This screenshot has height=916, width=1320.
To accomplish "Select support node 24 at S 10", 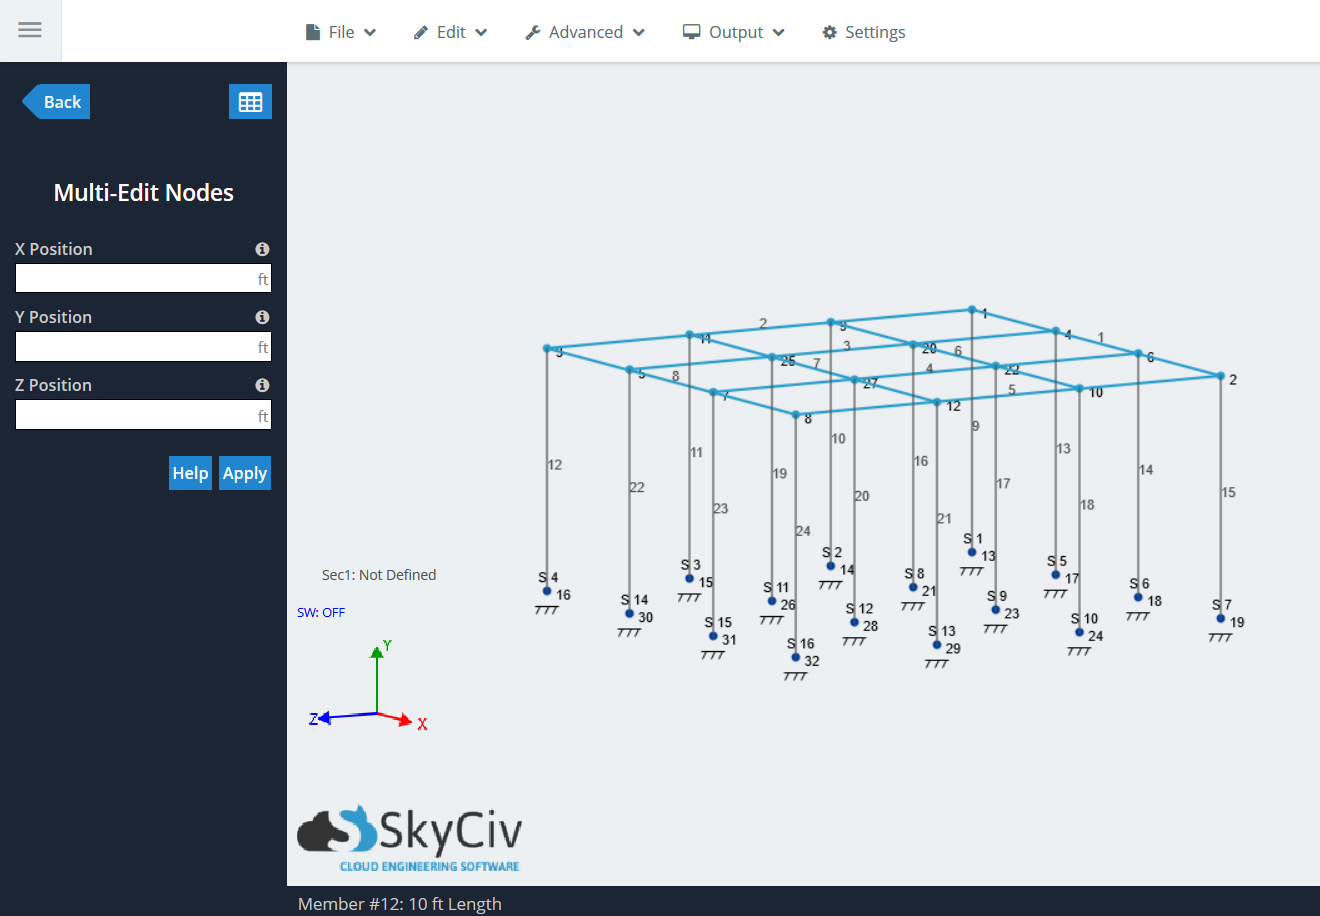I will 1080,632.
